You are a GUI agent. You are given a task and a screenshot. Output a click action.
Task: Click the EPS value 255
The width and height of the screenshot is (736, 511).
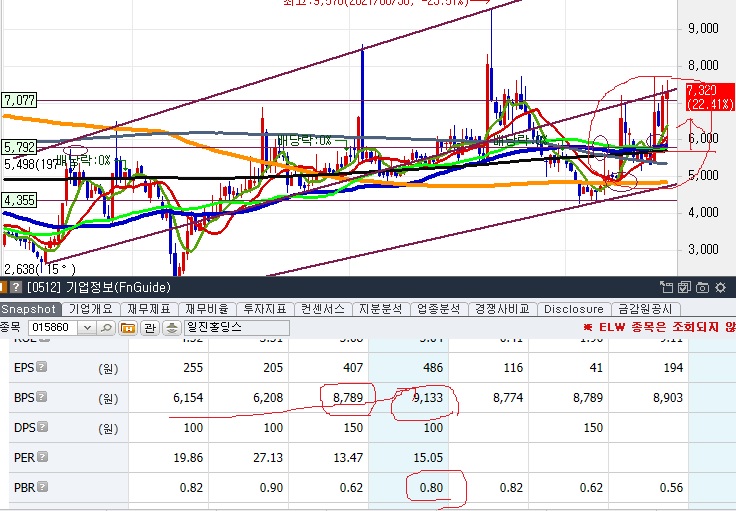[193, 368]
